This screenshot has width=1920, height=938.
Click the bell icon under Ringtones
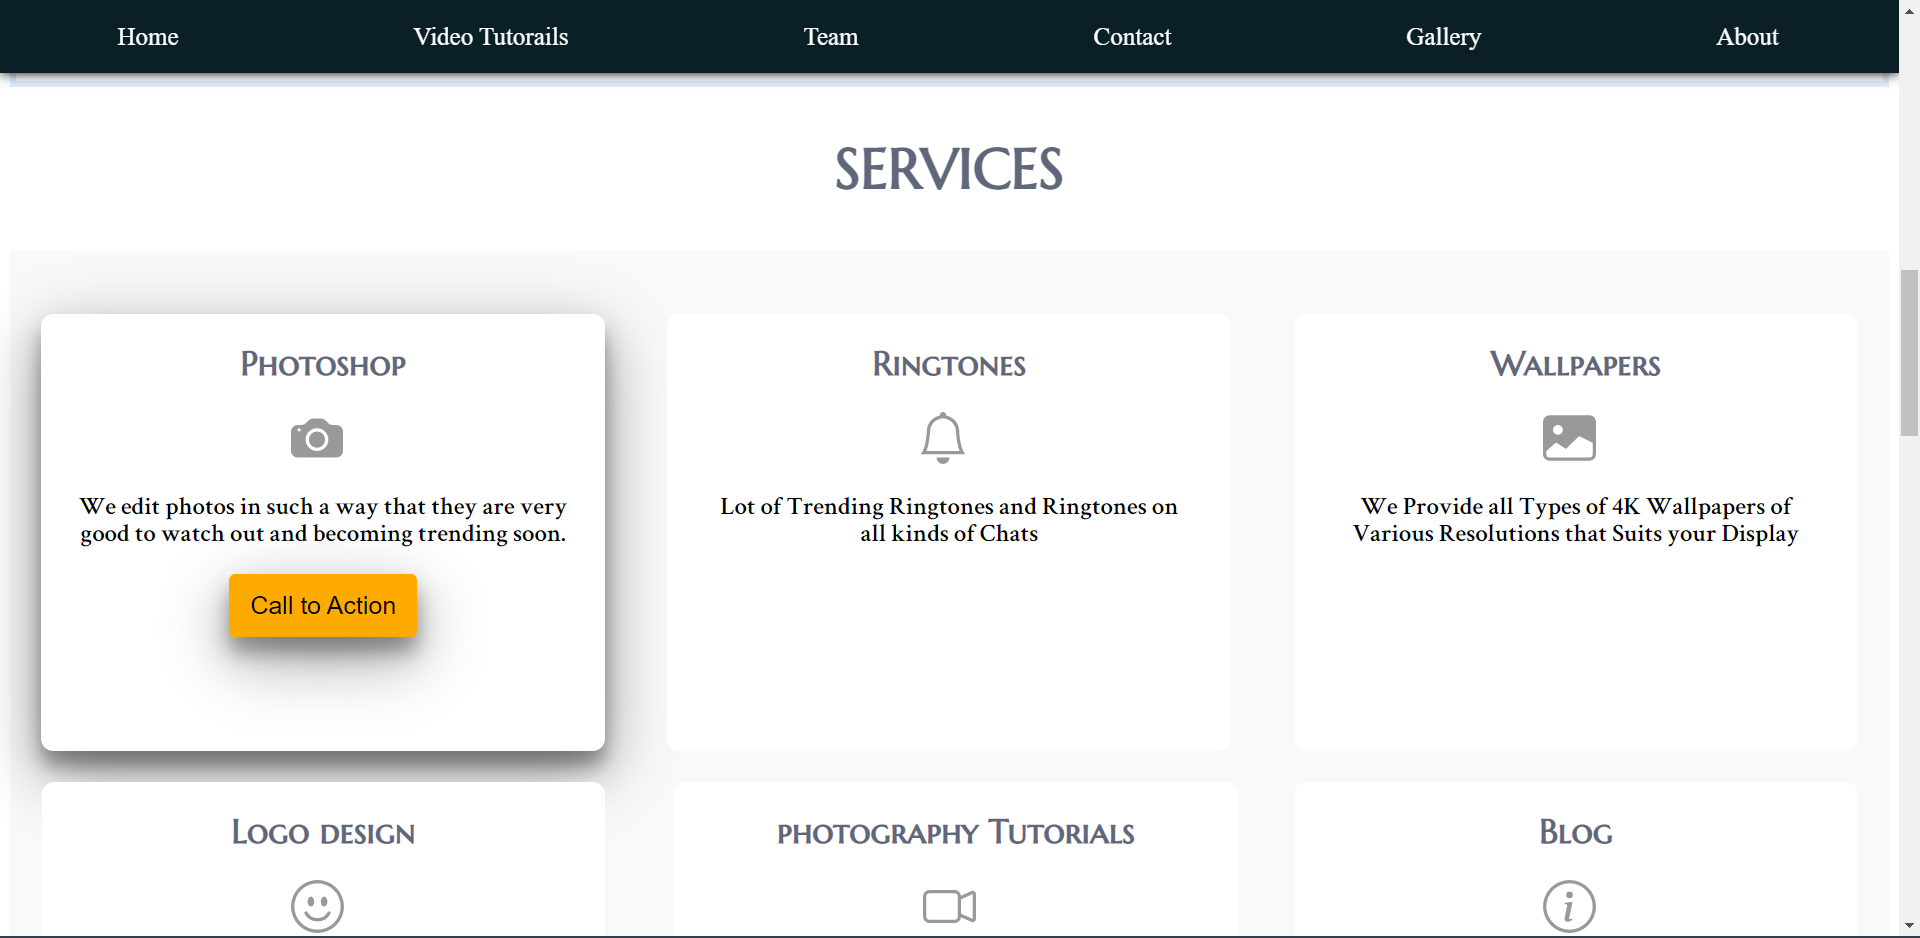(942, 438)
